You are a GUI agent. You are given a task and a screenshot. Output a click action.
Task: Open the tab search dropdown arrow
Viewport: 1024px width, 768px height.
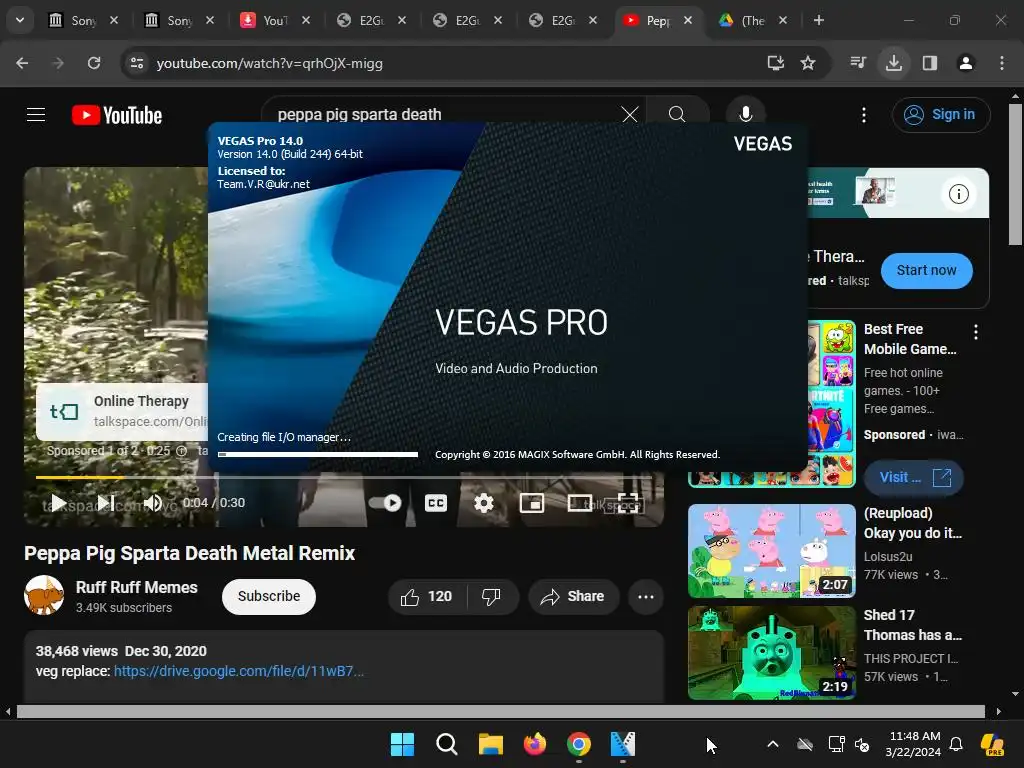pos(20,20)
